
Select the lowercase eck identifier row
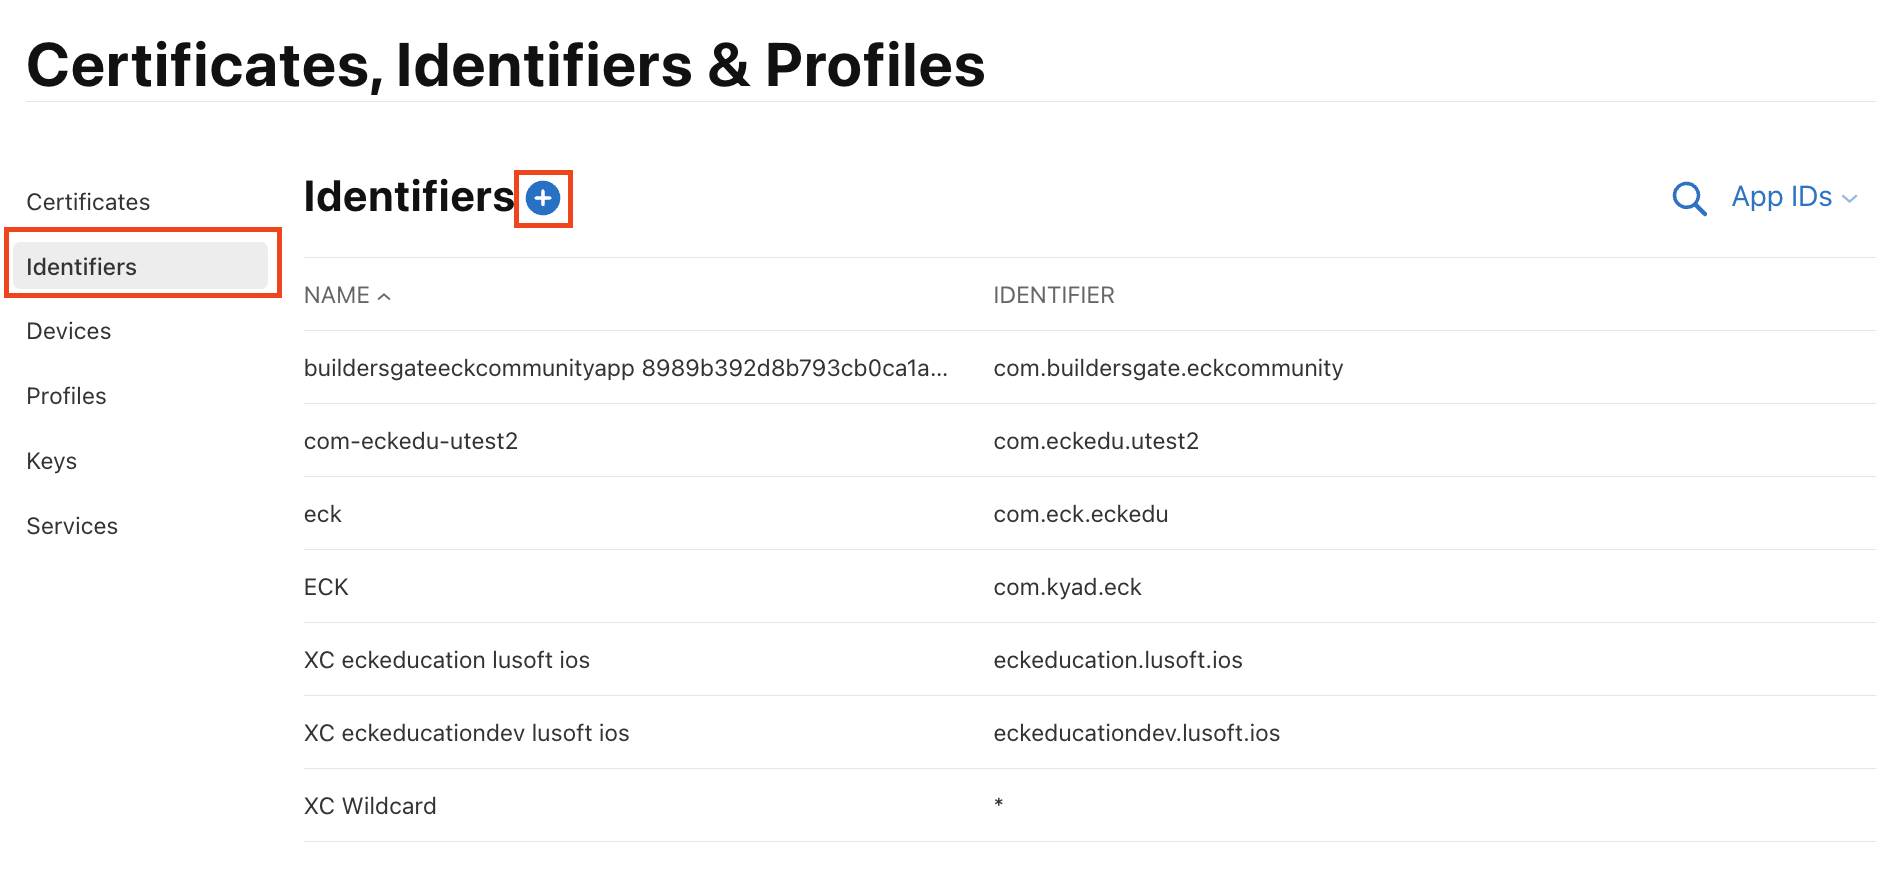tap(323, 514)
